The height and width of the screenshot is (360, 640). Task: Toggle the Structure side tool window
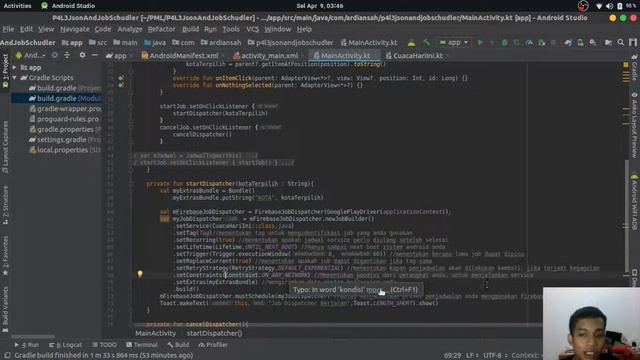coord(5,205)
